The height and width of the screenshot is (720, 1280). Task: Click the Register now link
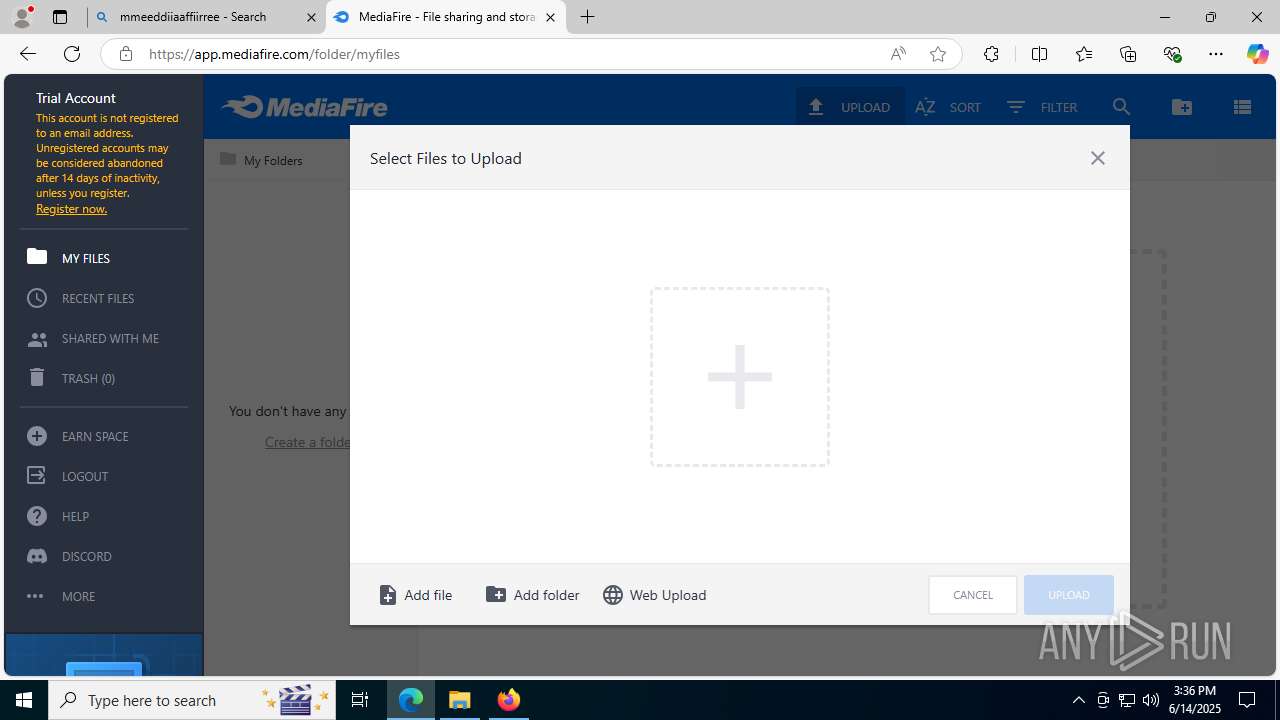[71, 209]
